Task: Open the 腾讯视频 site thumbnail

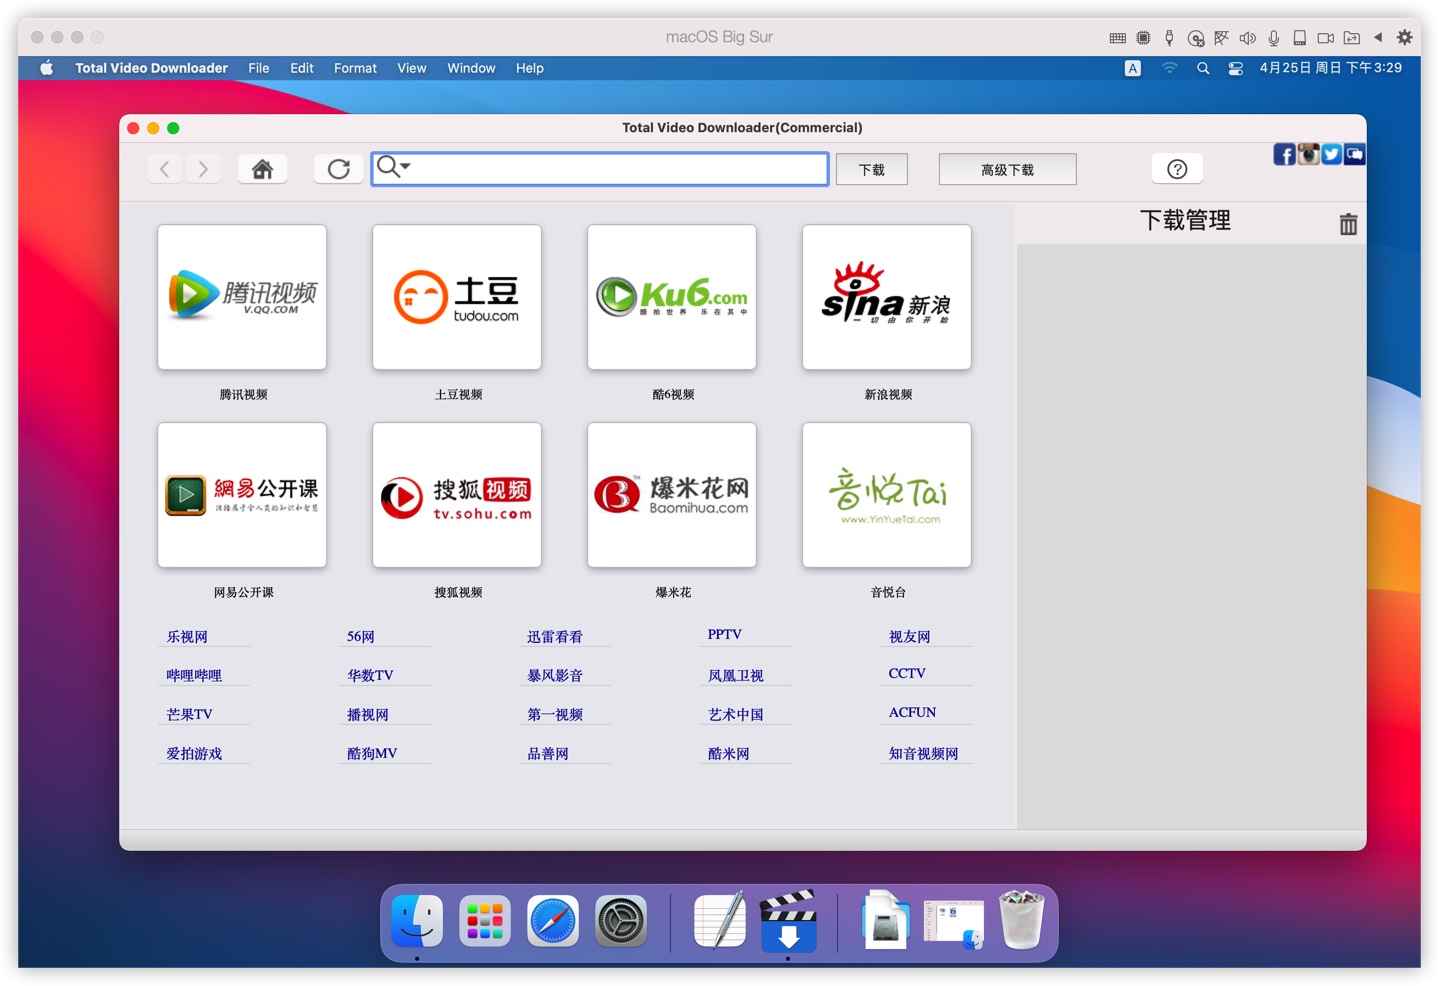Action: (x=242, y=297)
